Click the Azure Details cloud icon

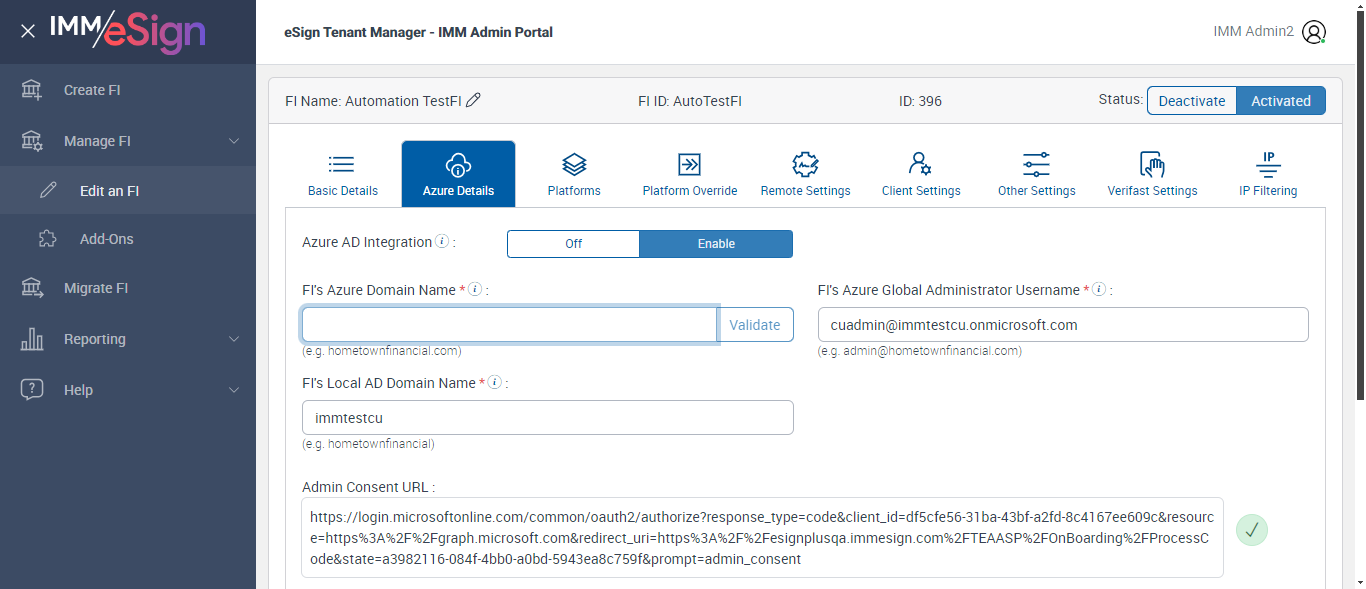pos(458,164)
